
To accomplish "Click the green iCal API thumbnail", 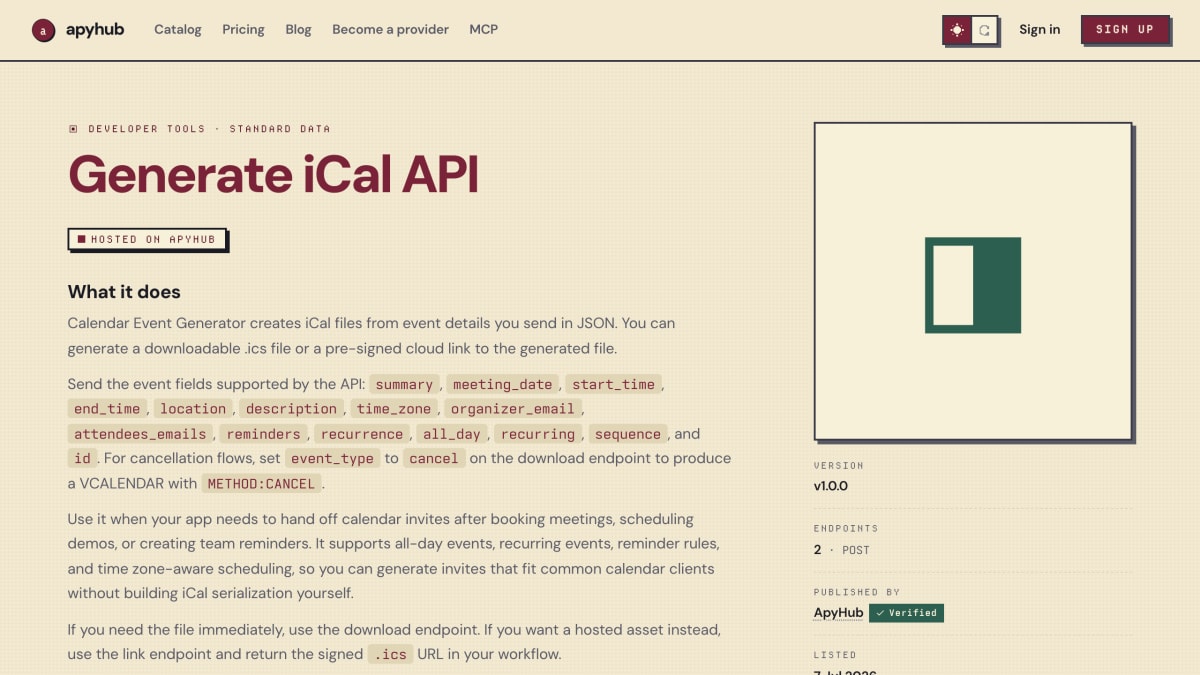I will [973, 285].
